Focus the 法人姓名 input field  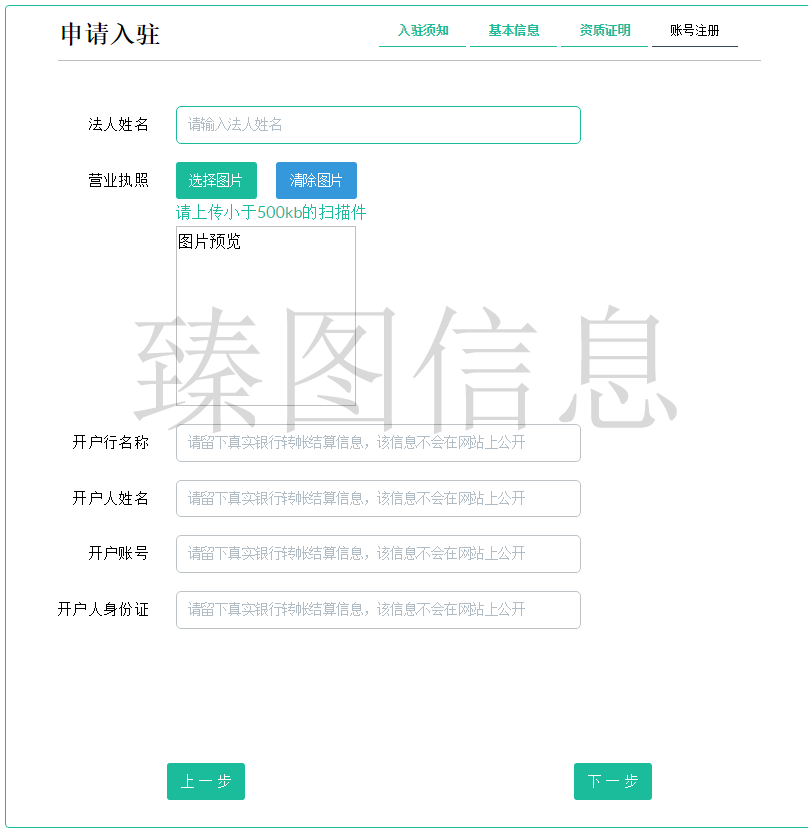[x=378, y=125]
